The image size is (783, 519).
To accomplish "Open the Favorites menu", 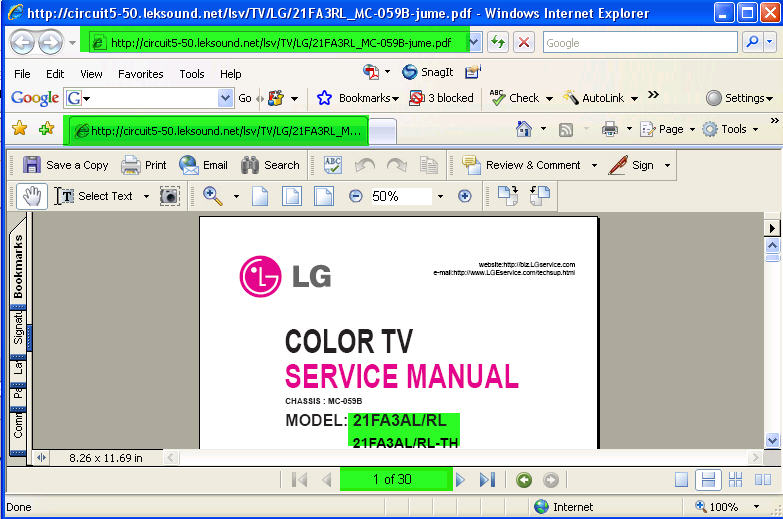I will tap(140, 74).
